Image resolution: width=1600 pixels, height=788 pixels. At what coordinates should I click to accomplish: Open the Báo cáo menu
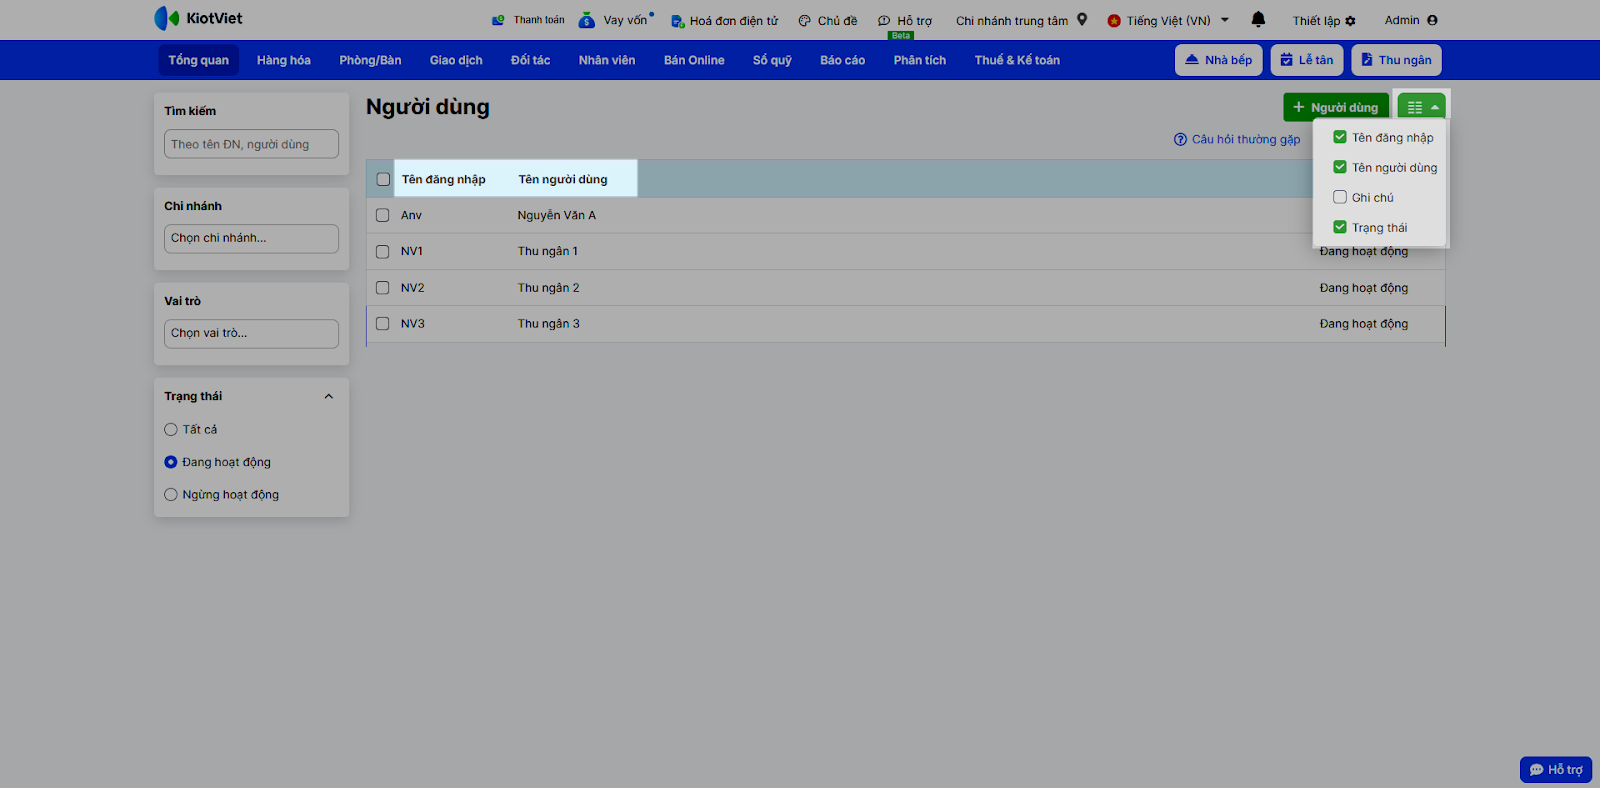(842, 60)
